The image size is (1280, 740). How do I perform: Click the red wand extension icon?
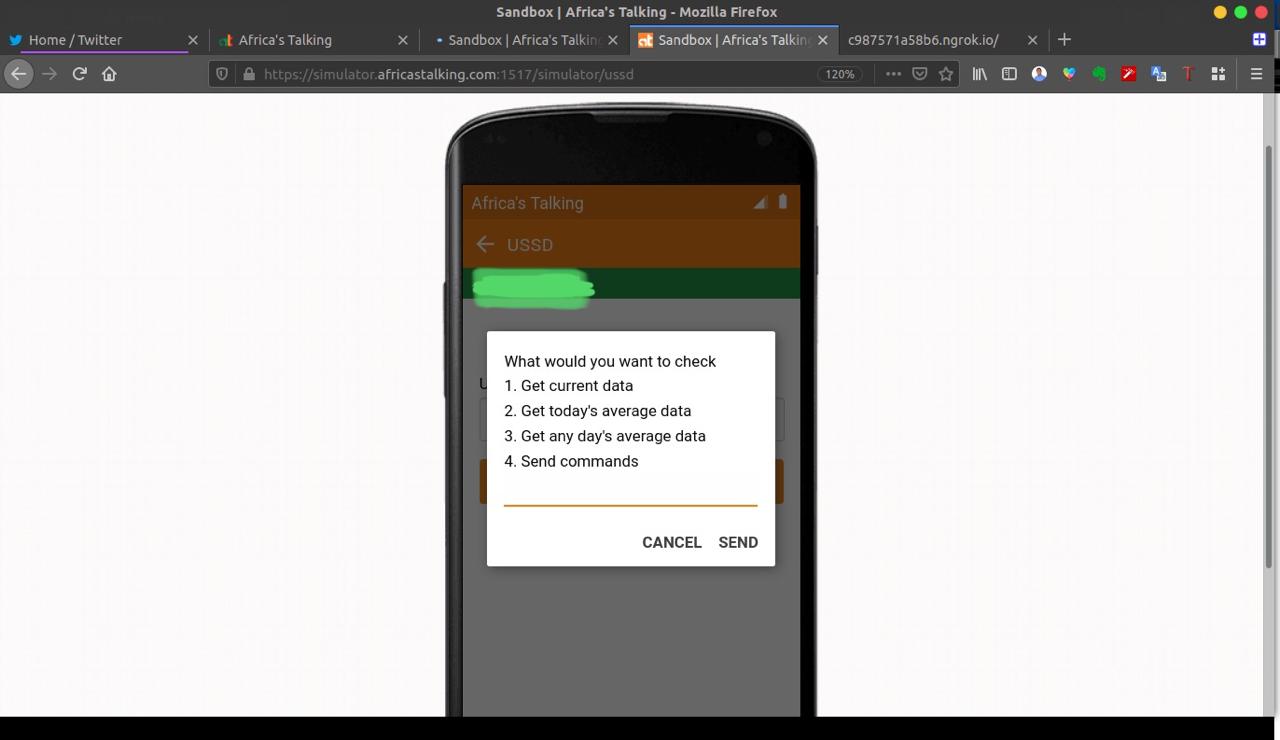(x=1129, y=74)
